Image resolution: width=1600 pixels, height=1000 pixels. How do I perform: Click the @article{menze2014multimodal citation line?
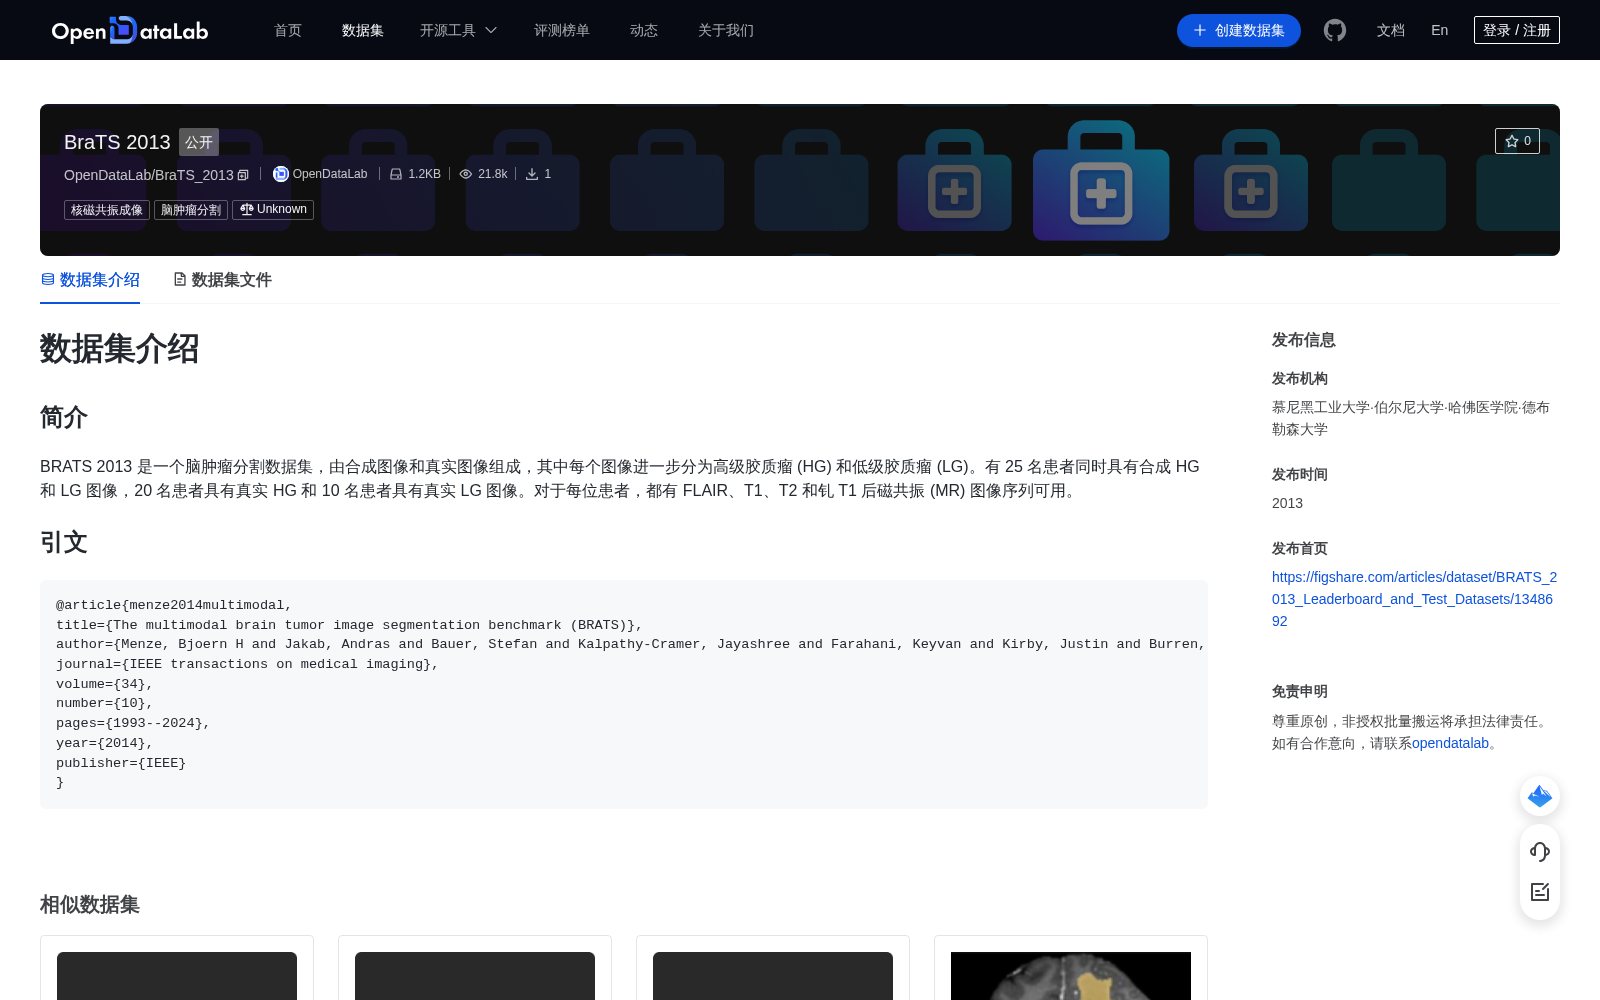(174, 605)
